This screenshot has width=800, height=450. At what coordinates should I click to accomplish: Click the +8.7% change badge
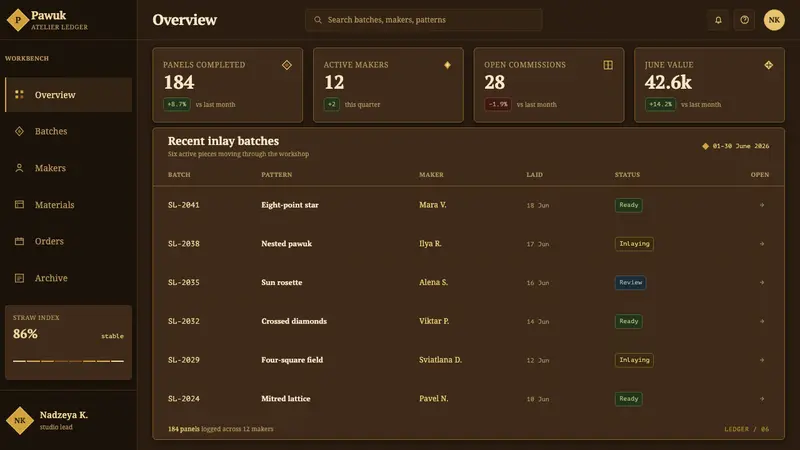pyautogui.click(x=177, y=104)
